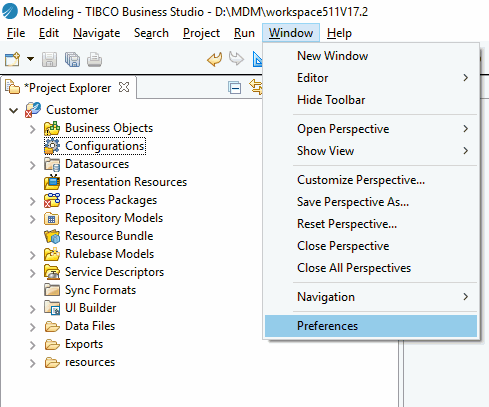Click the Customer project icon
This screenshot has width=489, height=407.
coord(33,110)
